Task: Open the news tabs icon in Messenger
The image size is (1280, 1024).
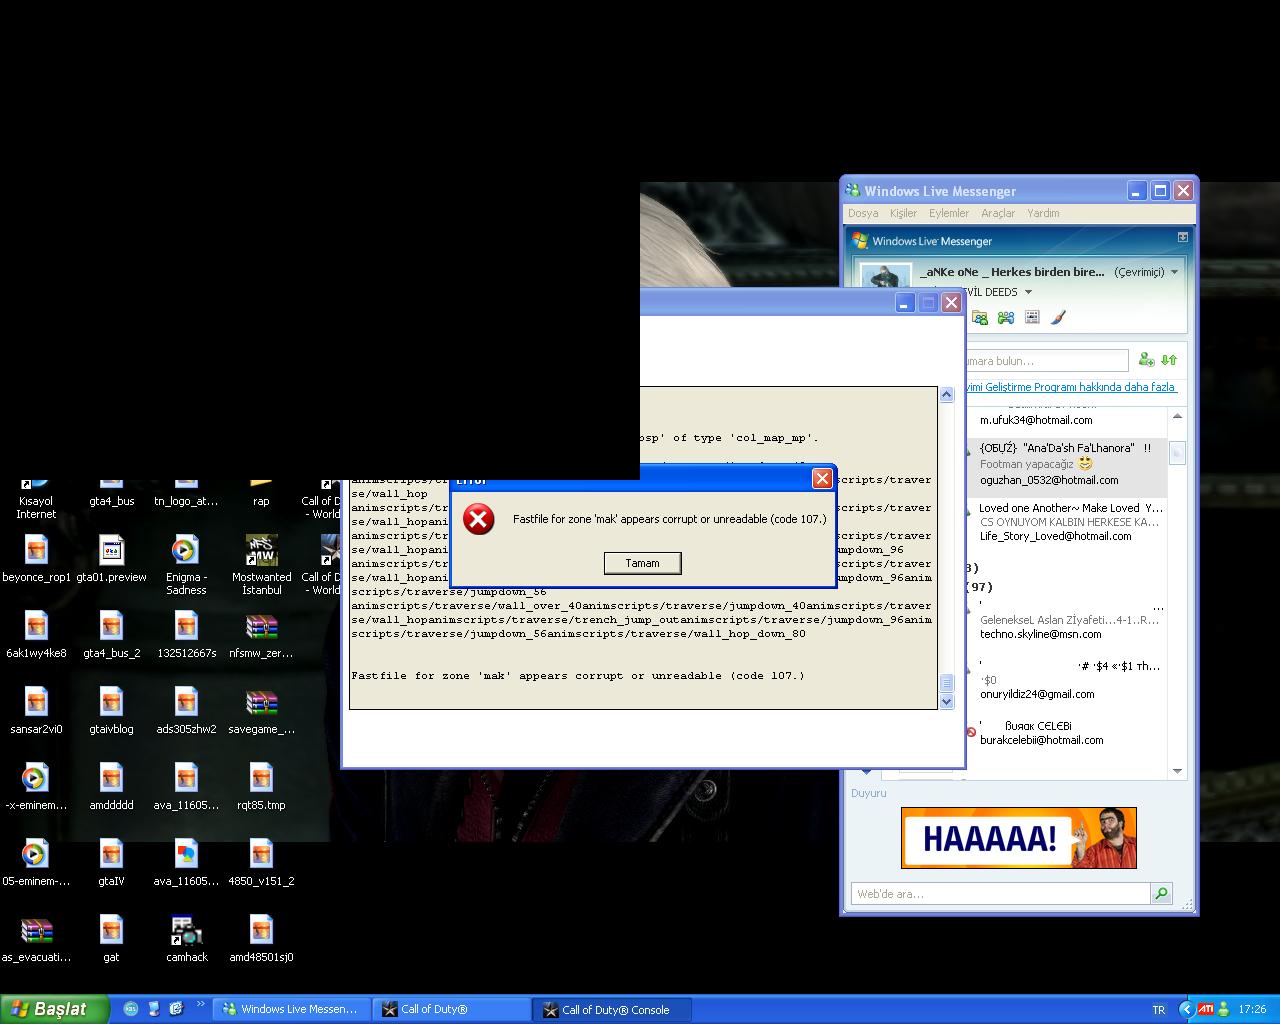Action: [1032, 317]
